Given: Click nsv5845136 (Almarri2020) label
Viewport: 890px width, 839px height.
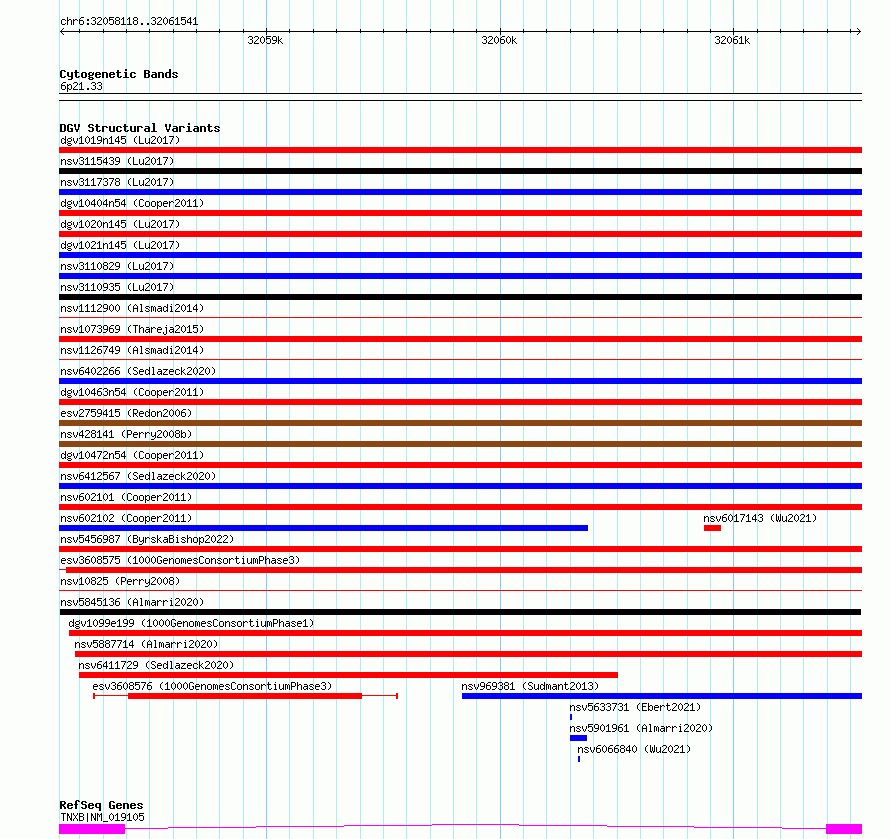Looking at the screenshot, I should 132,602.
